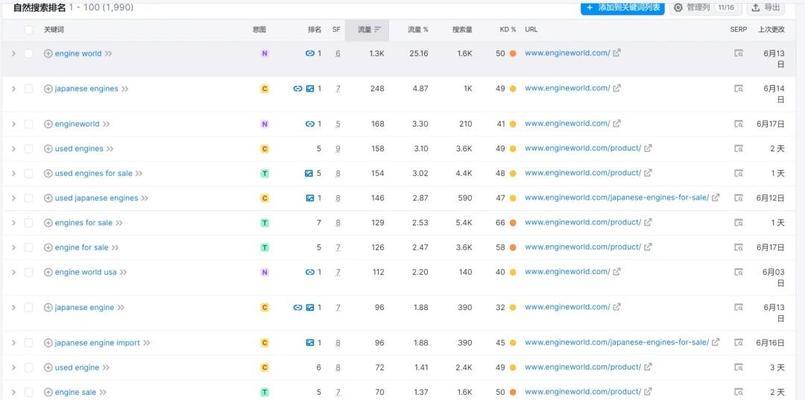Check the japanese engine row checkbox
The width and height of the screenshot is (805, 400).
[x=29, y=308]
